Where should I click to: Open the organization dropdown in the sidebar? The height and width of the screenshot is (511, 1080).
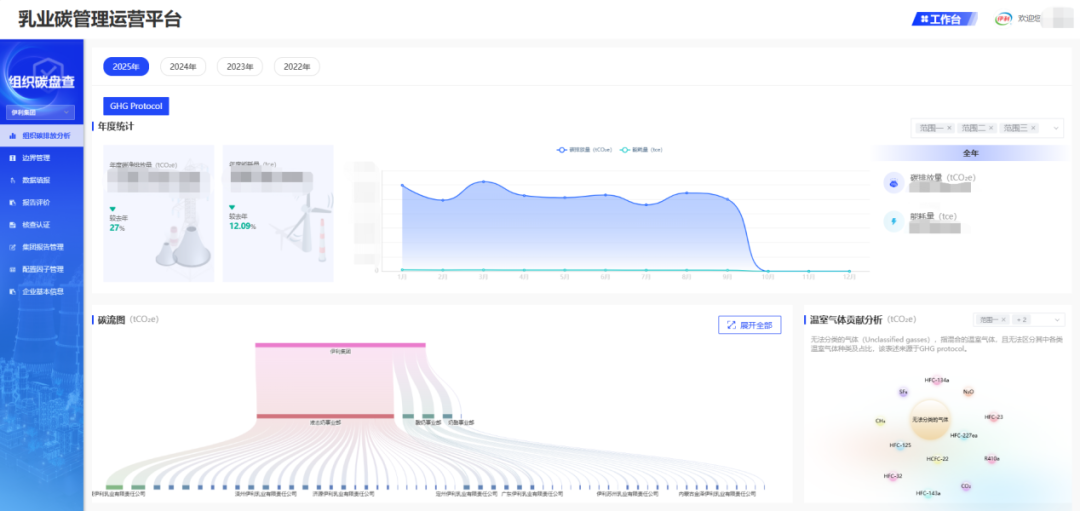pos(40,113)
